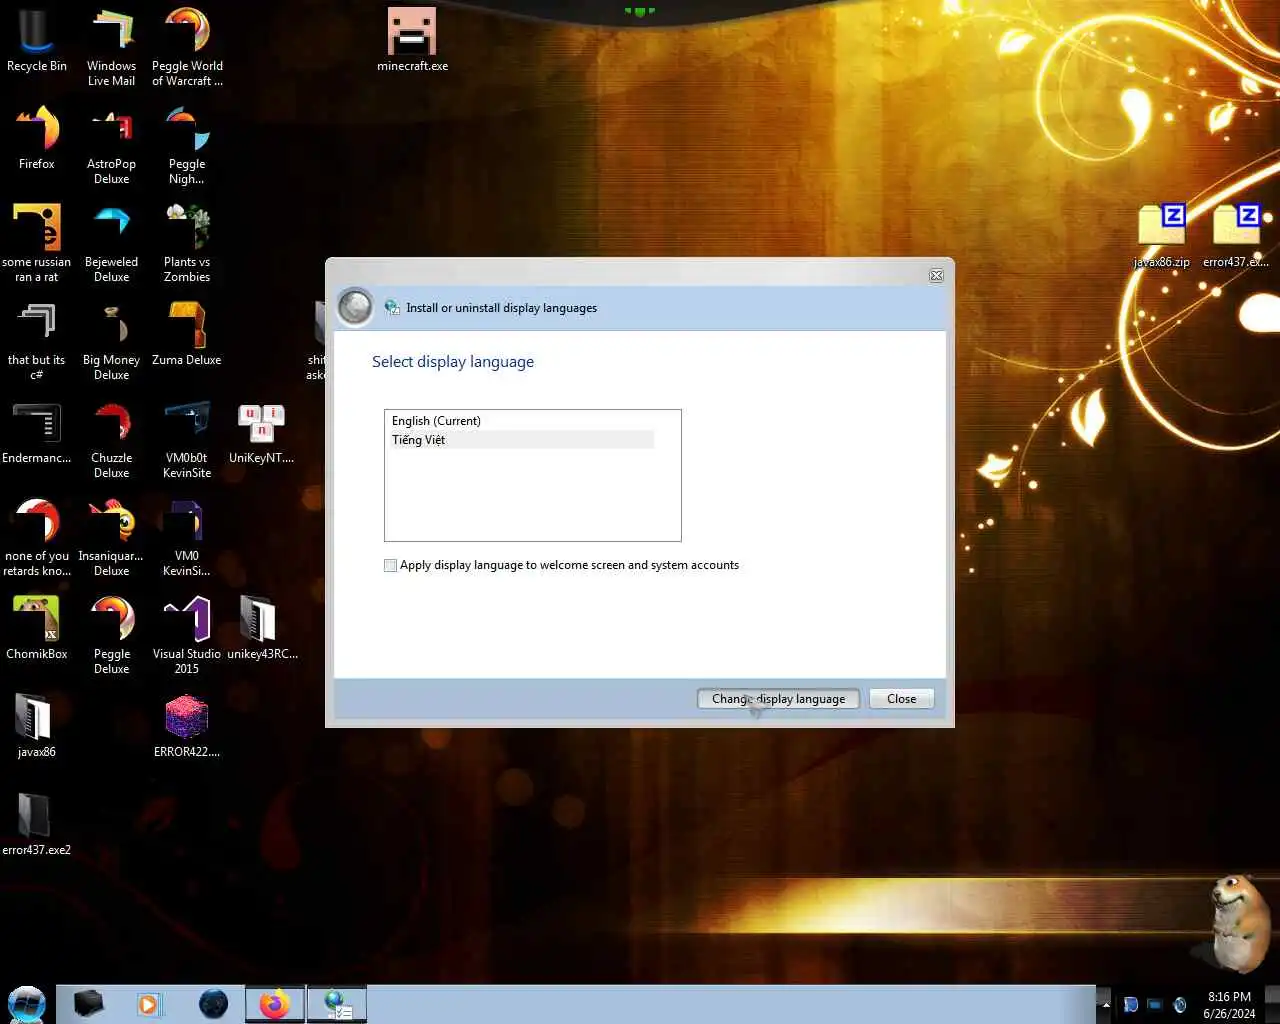The width and height of the screenshot is (1280, 1024).
Task: Click the black cube taskbar icon
Action: [x=89, y=1004]
